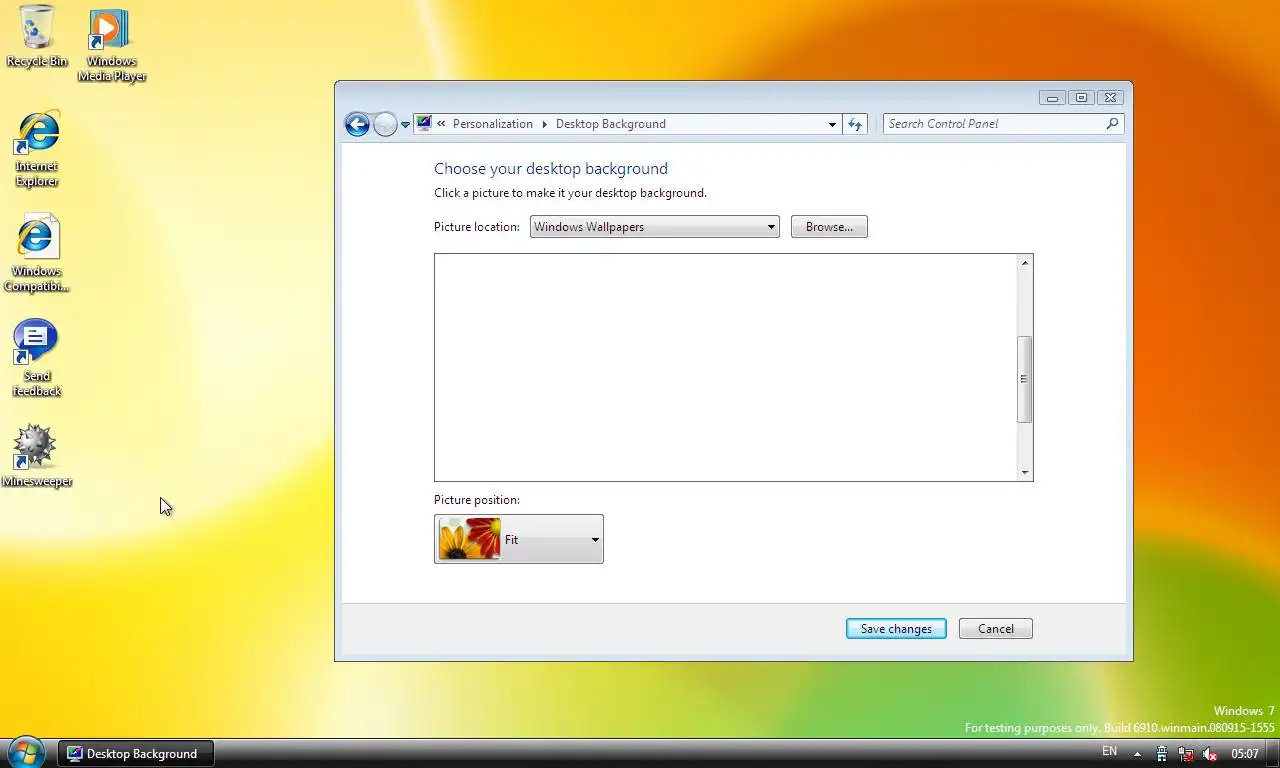
Task: Cancel the desktop background dialog
Action: pos(996,629)
